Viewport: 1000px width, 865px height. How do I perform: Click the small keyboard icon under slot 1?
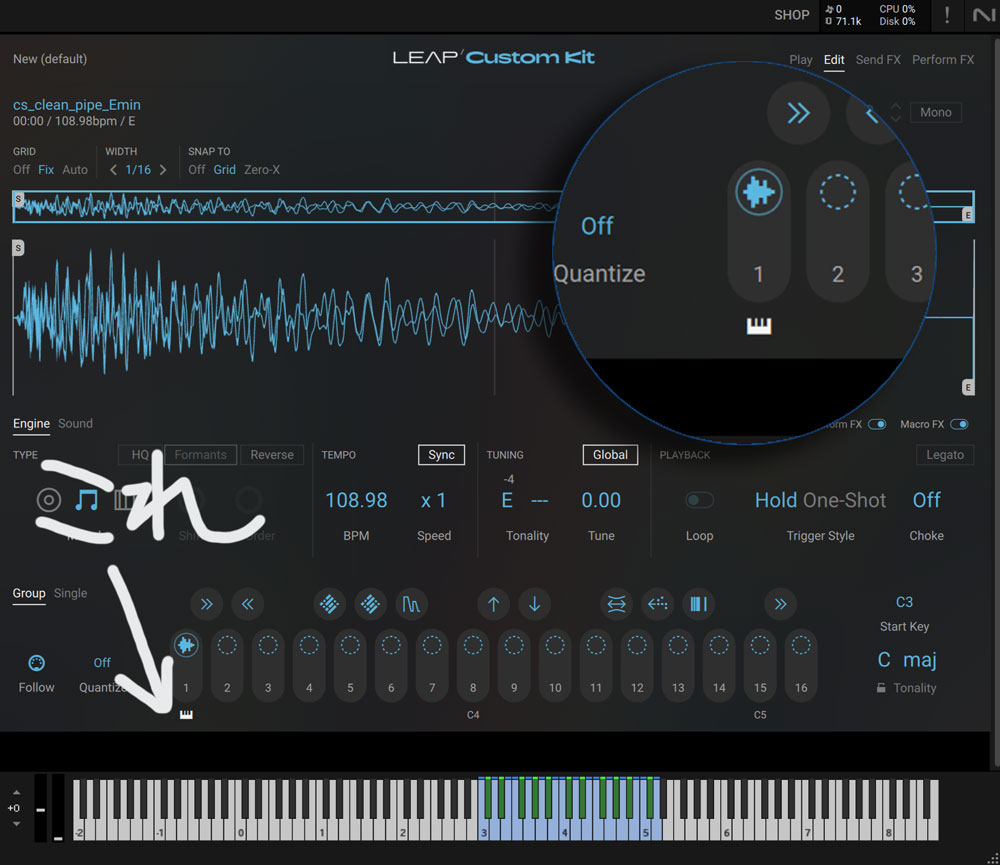tap(186, 714)
